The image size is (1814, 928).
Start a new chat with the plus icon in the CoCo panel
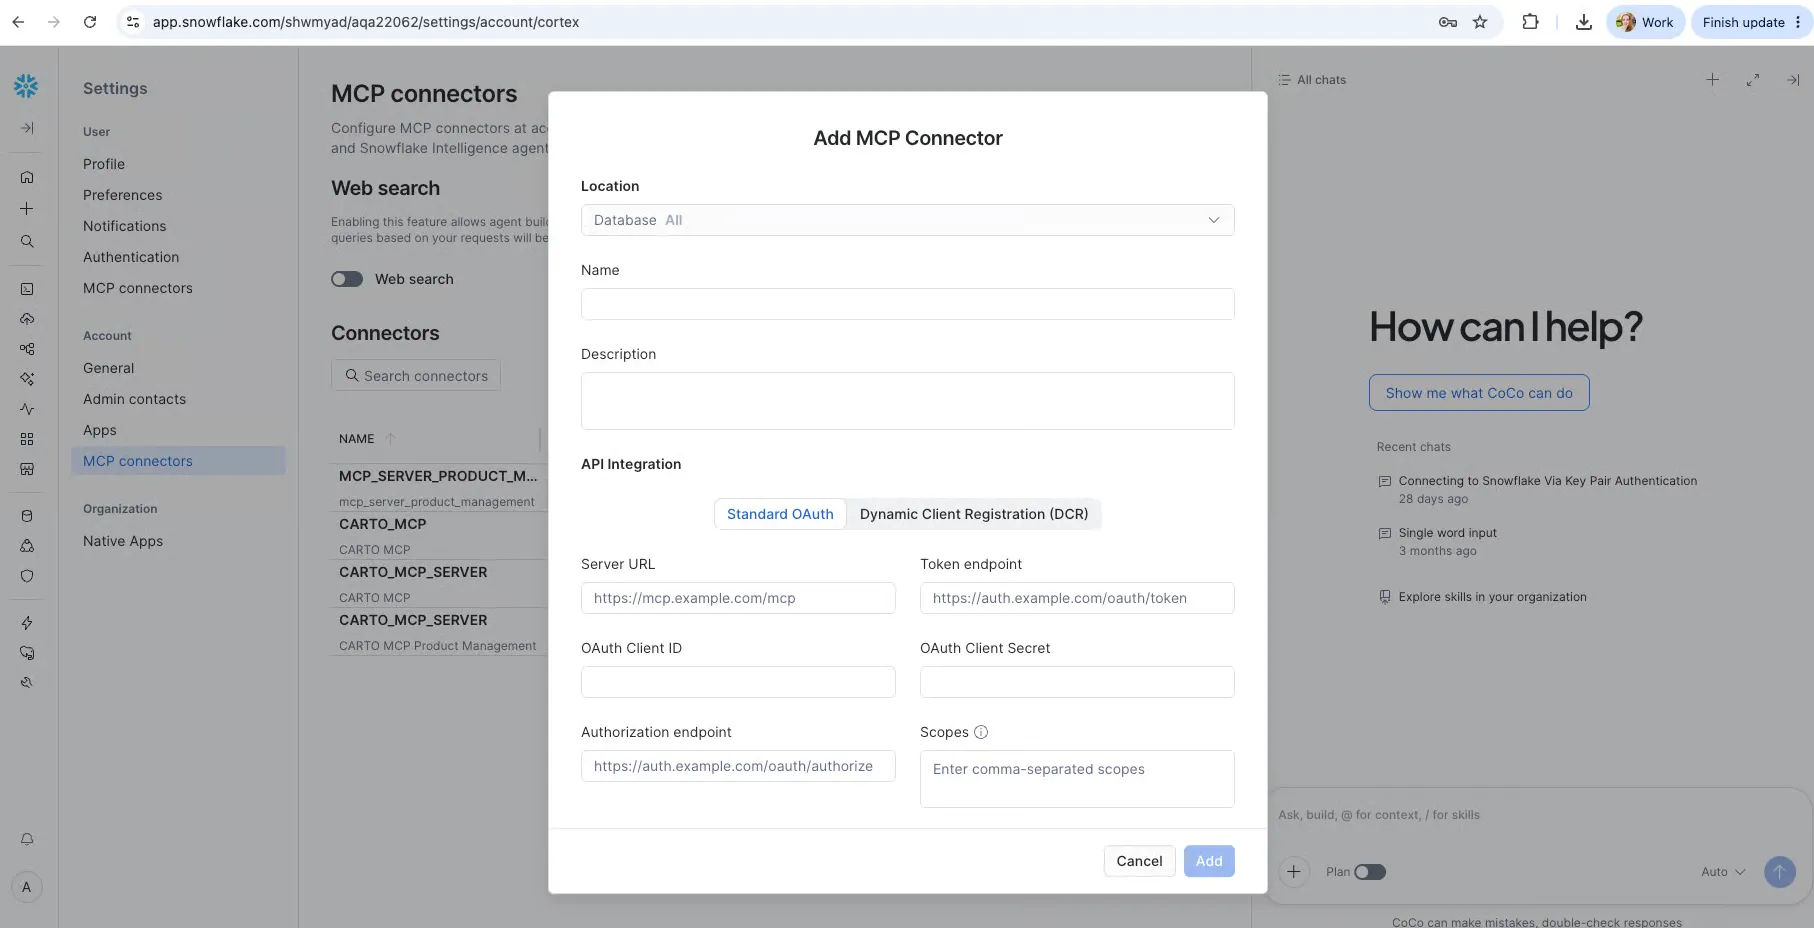pyautogui.click(x=1712, y=79)
